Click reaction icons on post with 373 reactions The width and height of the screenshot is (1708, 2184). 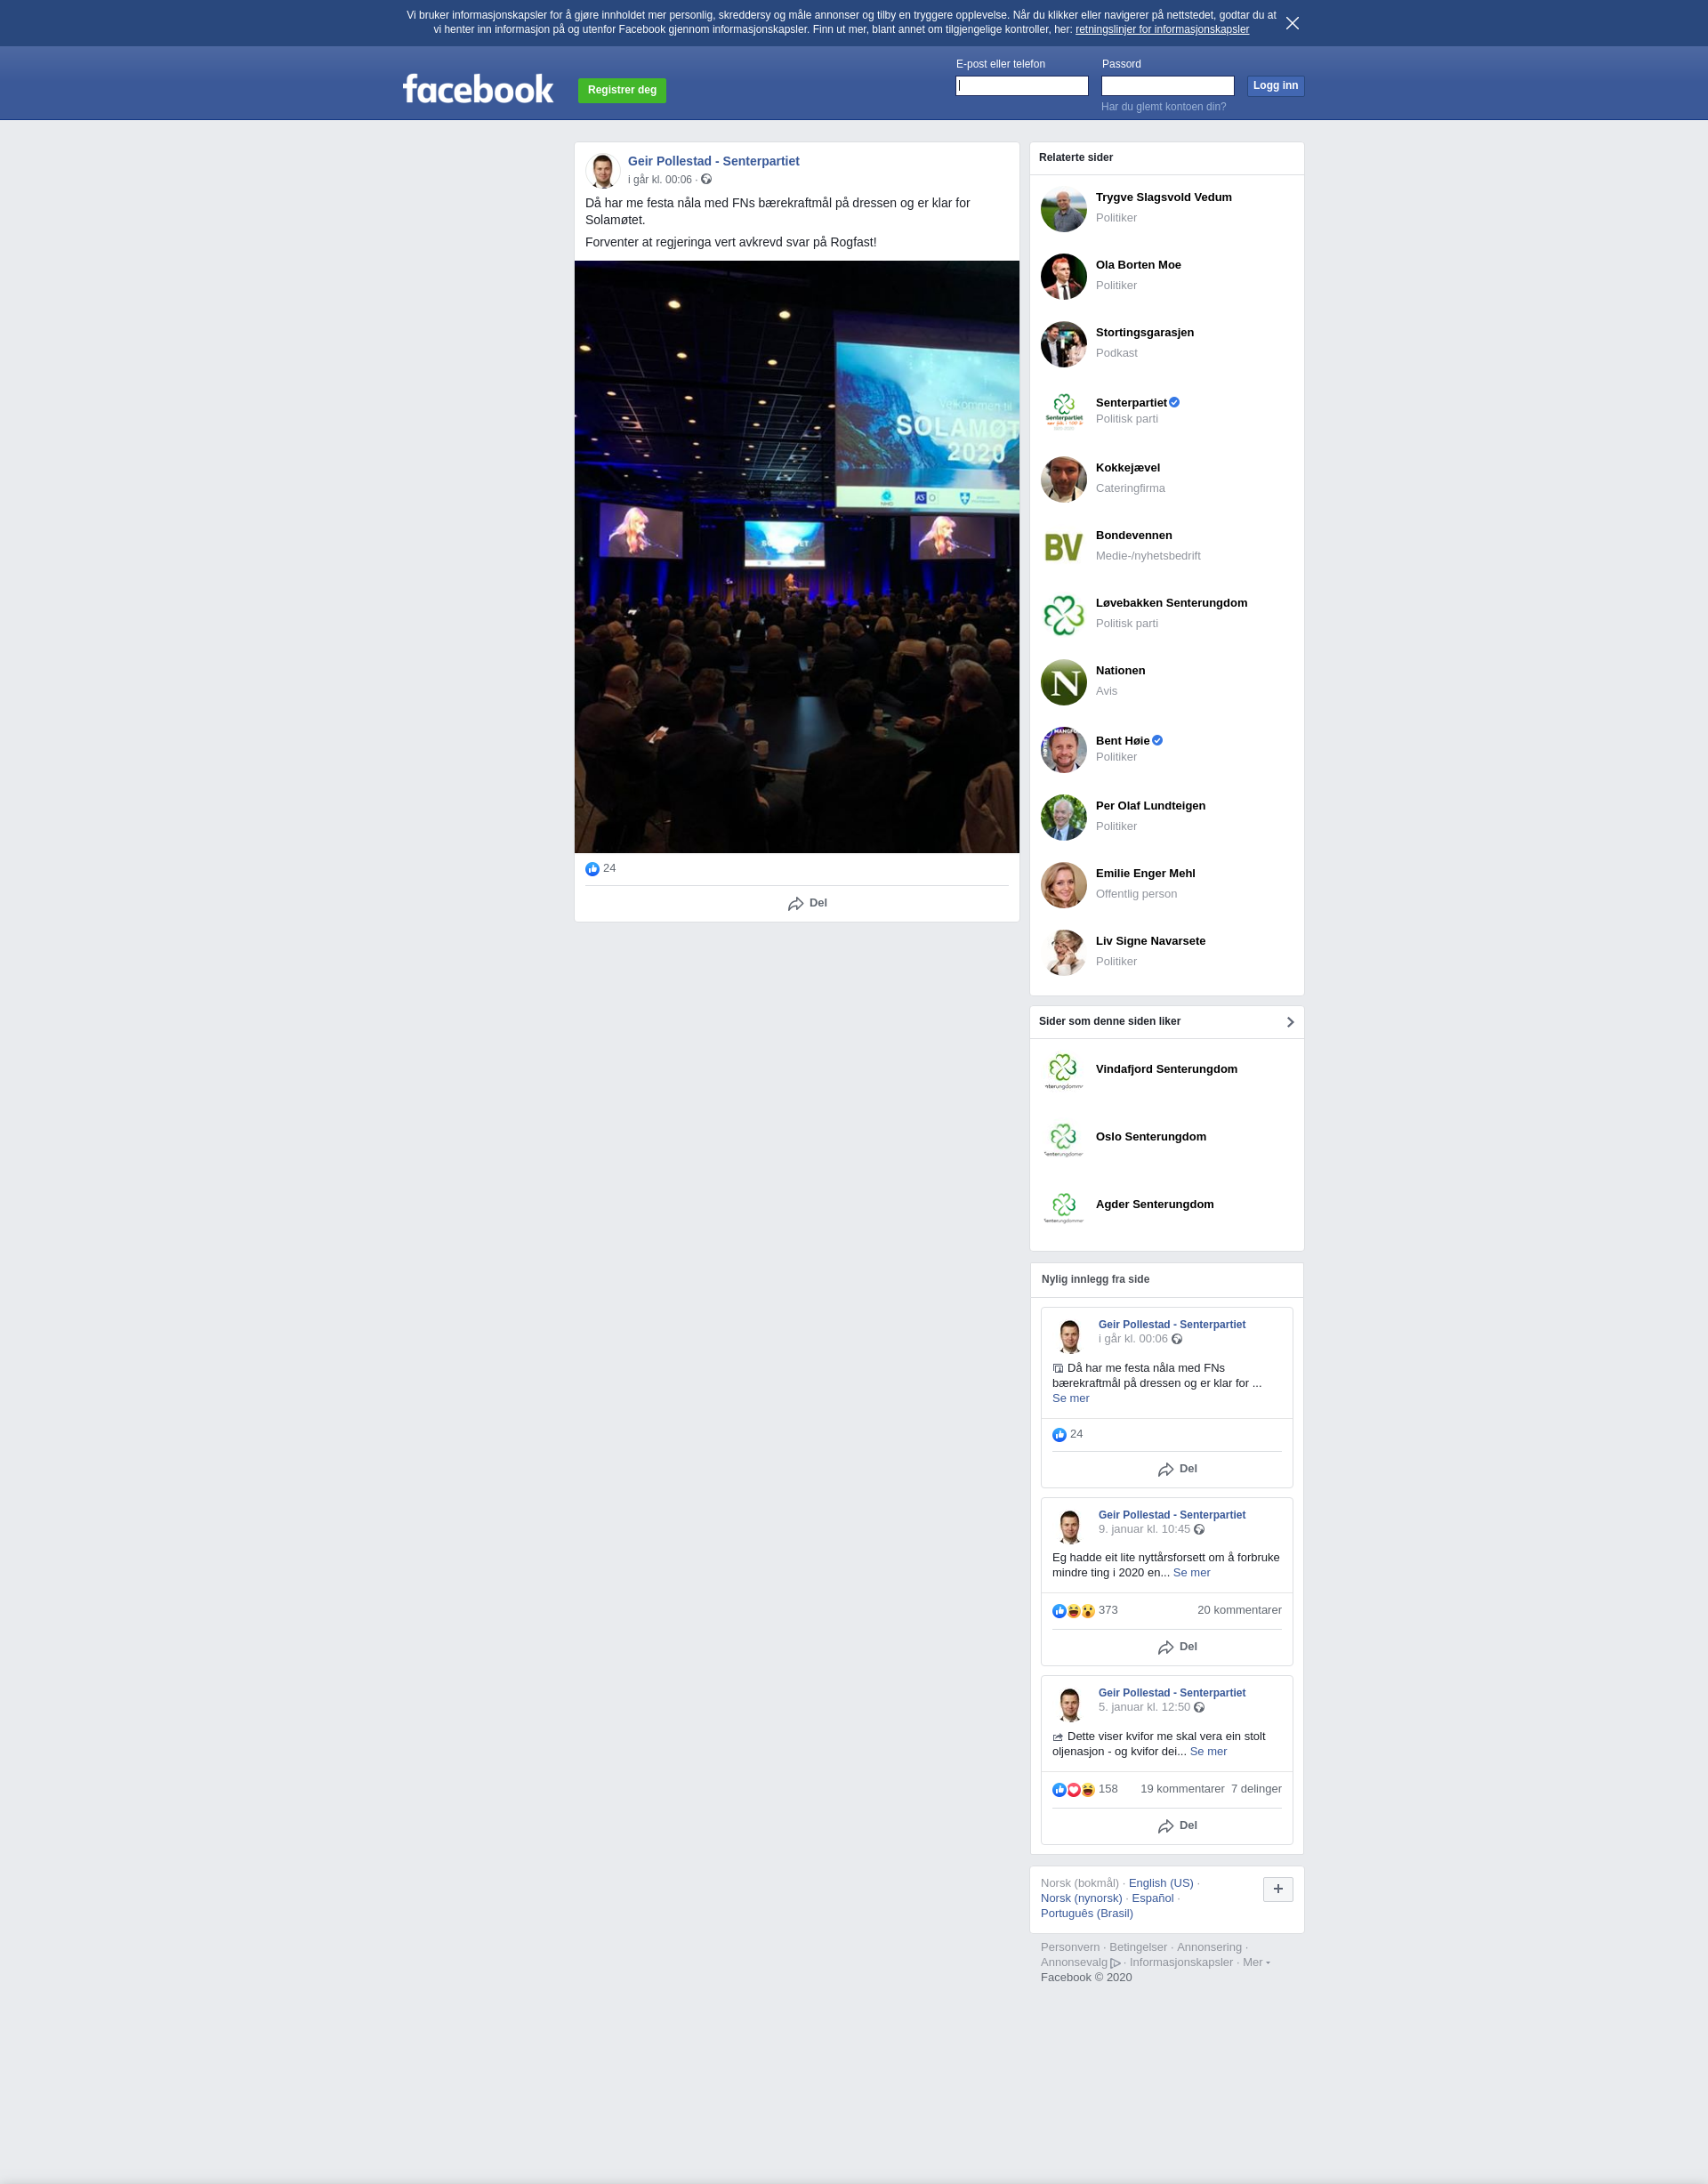pos(1073,1611)
